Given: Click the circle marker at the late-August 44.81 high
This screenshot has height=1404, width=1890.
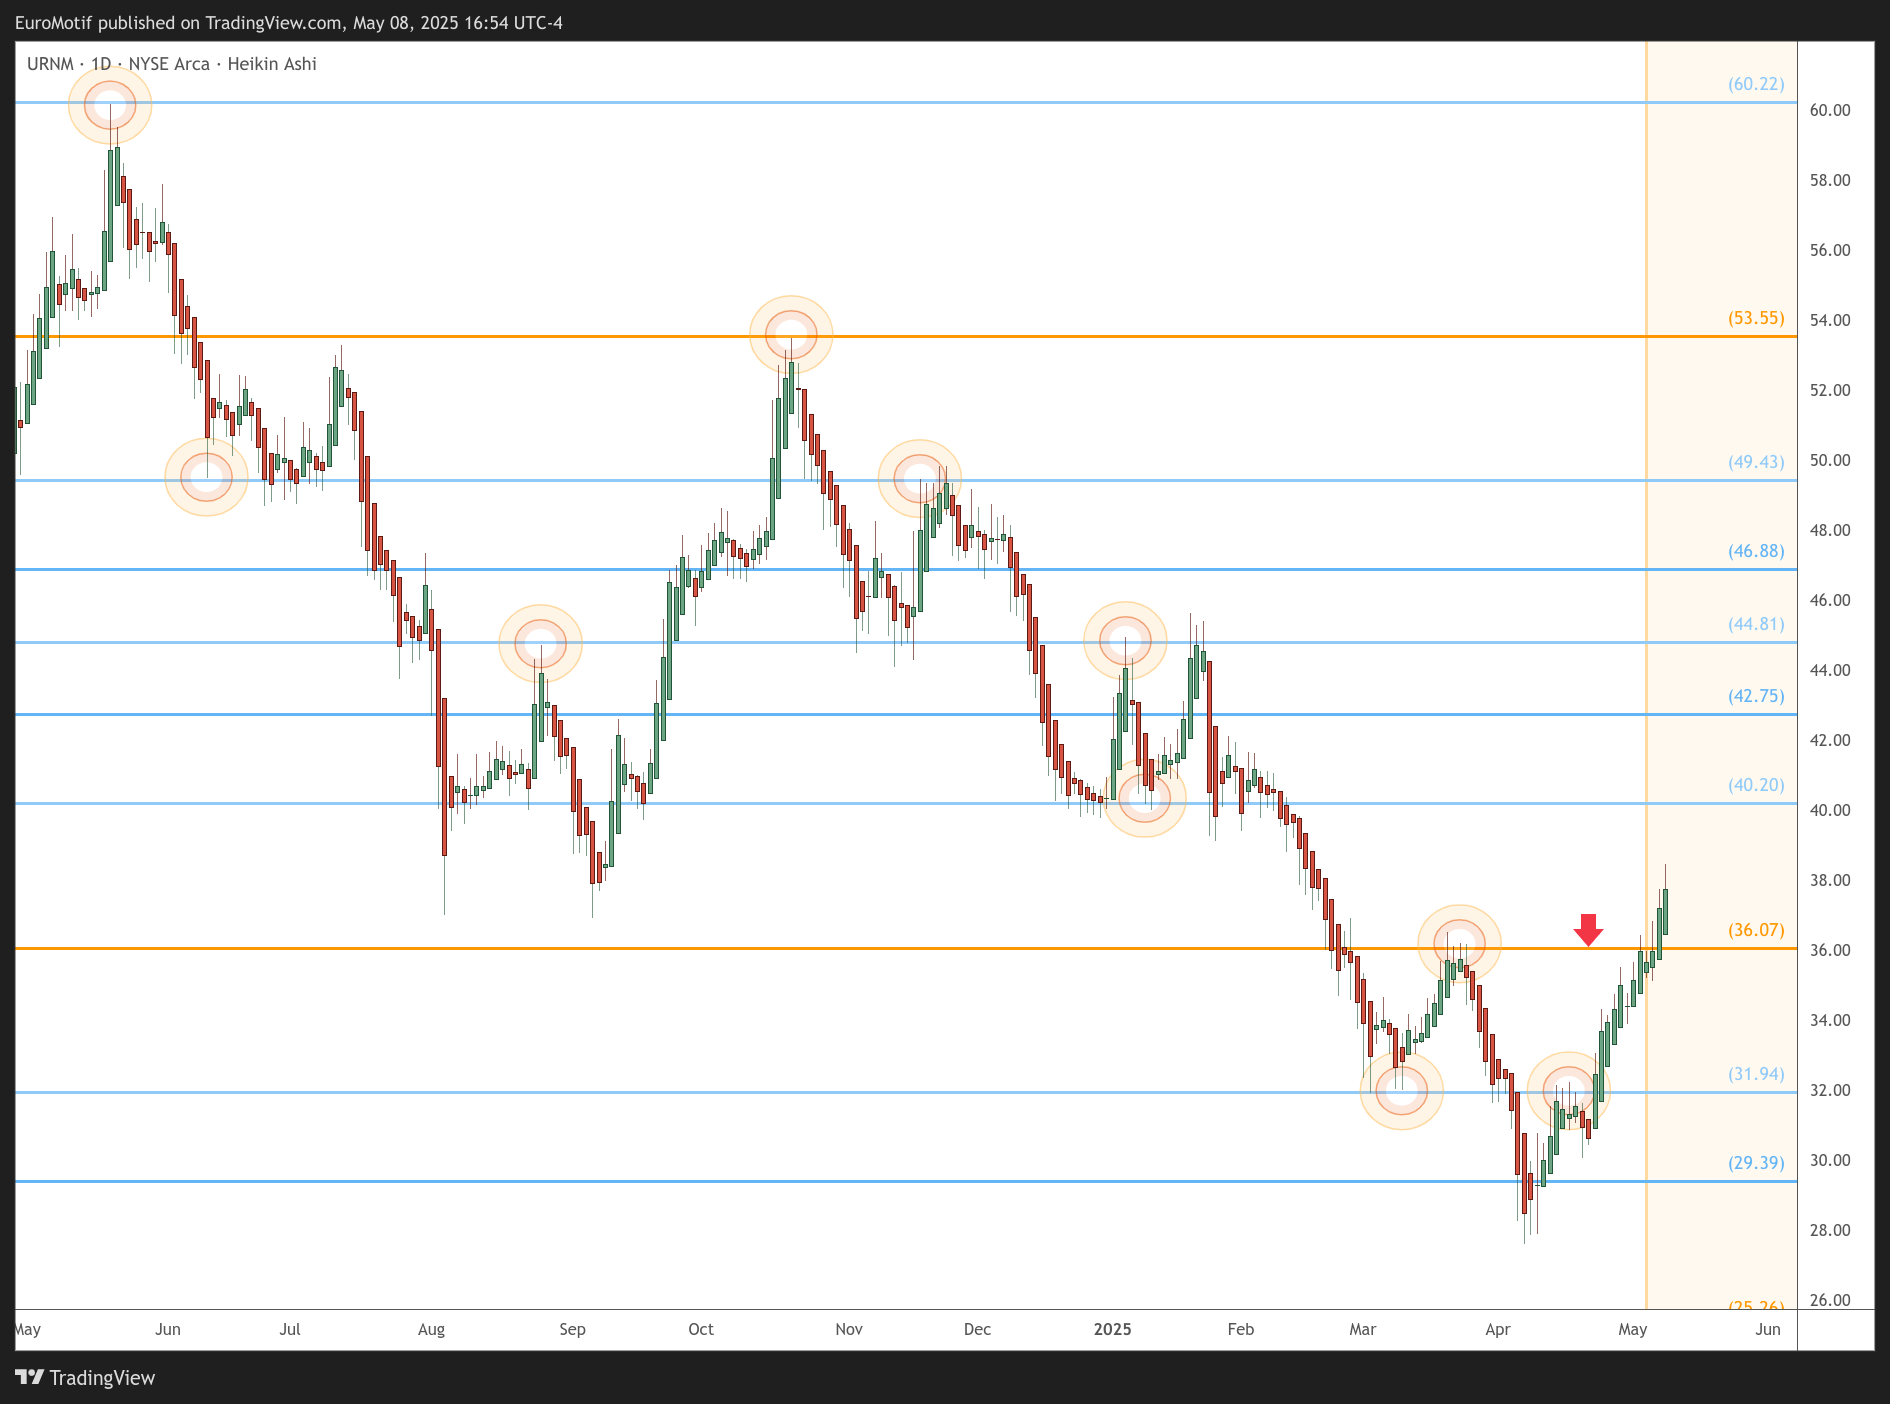Looking at the screenshot, I should [x=540, y=643].
